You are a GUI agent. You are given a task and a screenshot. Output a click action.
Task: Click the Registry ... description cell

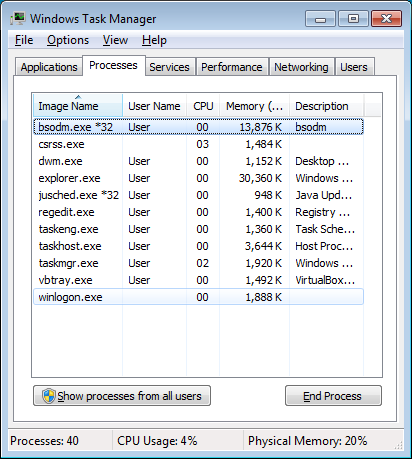coord(323,212)
